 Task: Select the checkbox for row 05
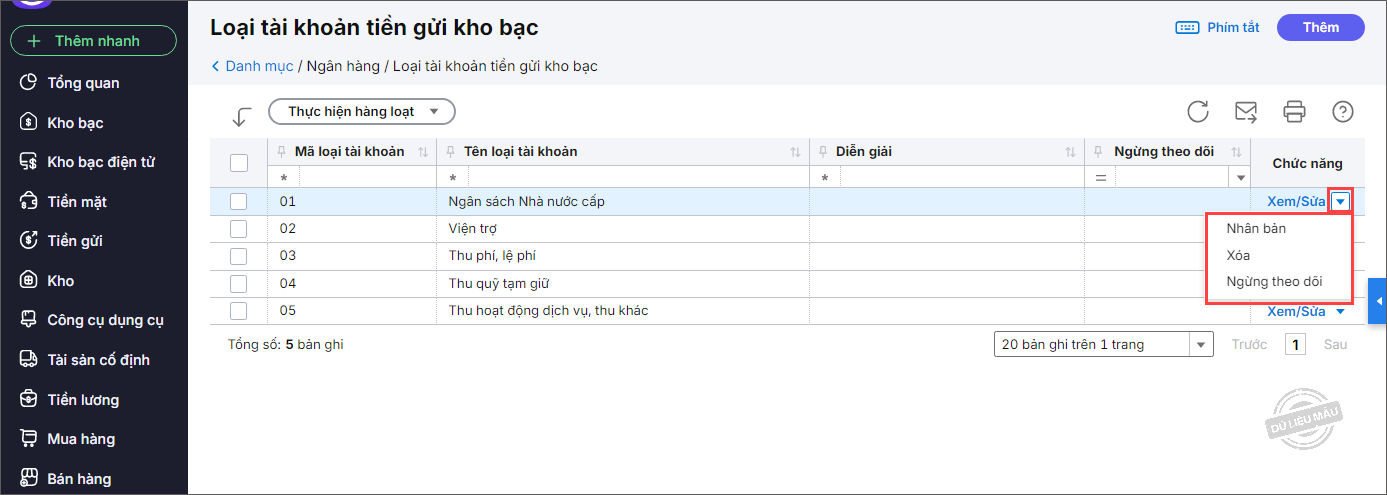239,311
